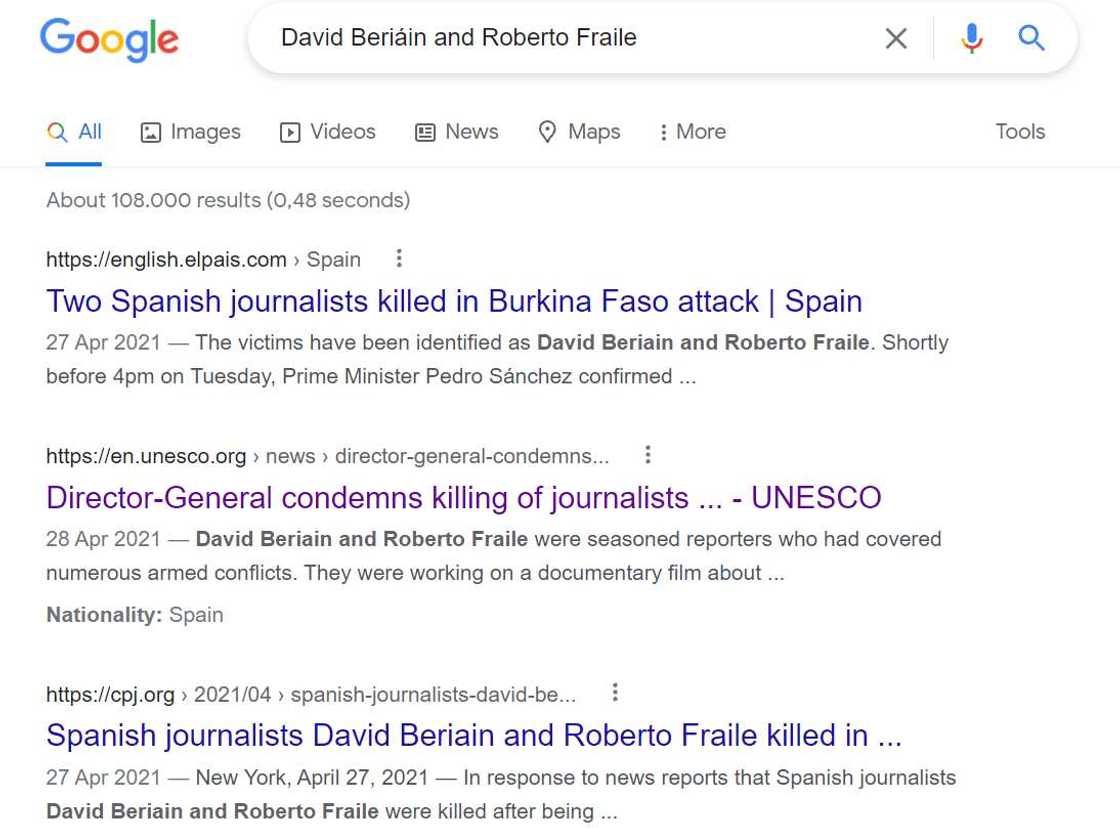Open Director-General condemns killing UNESCO link

tap(464, 497)
